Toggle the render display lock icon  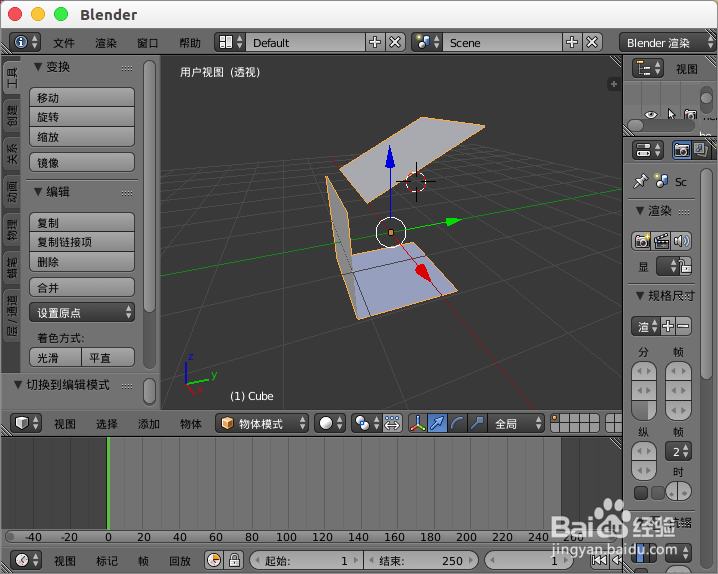click(x=685, y=266)
